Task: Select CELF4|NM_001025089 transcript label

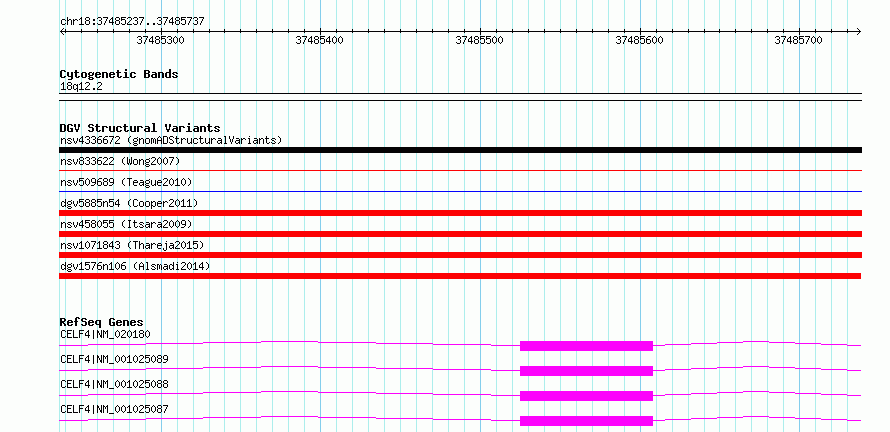Action: click(114, 359)
